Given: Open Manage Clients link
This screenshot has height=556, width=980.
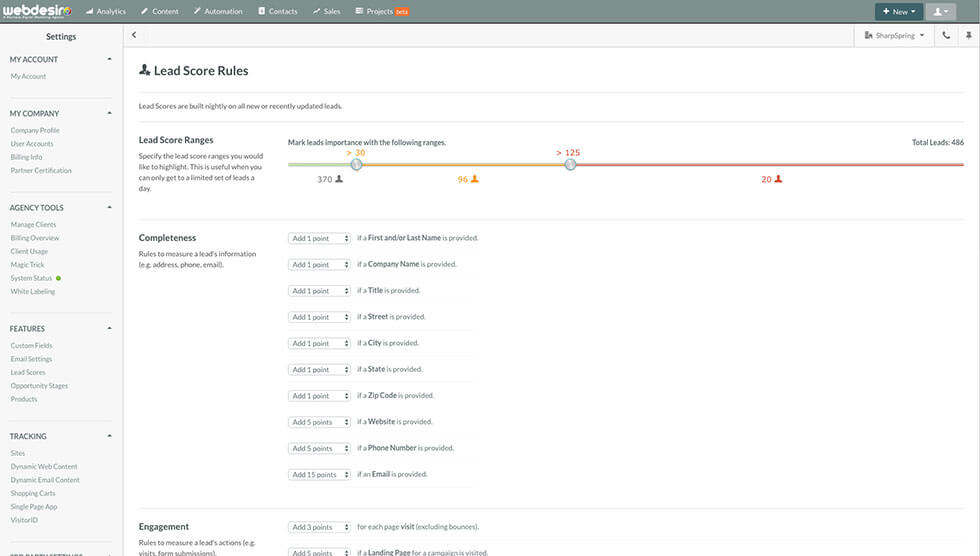Looking at the screenshot, I should tap(33, 224).
